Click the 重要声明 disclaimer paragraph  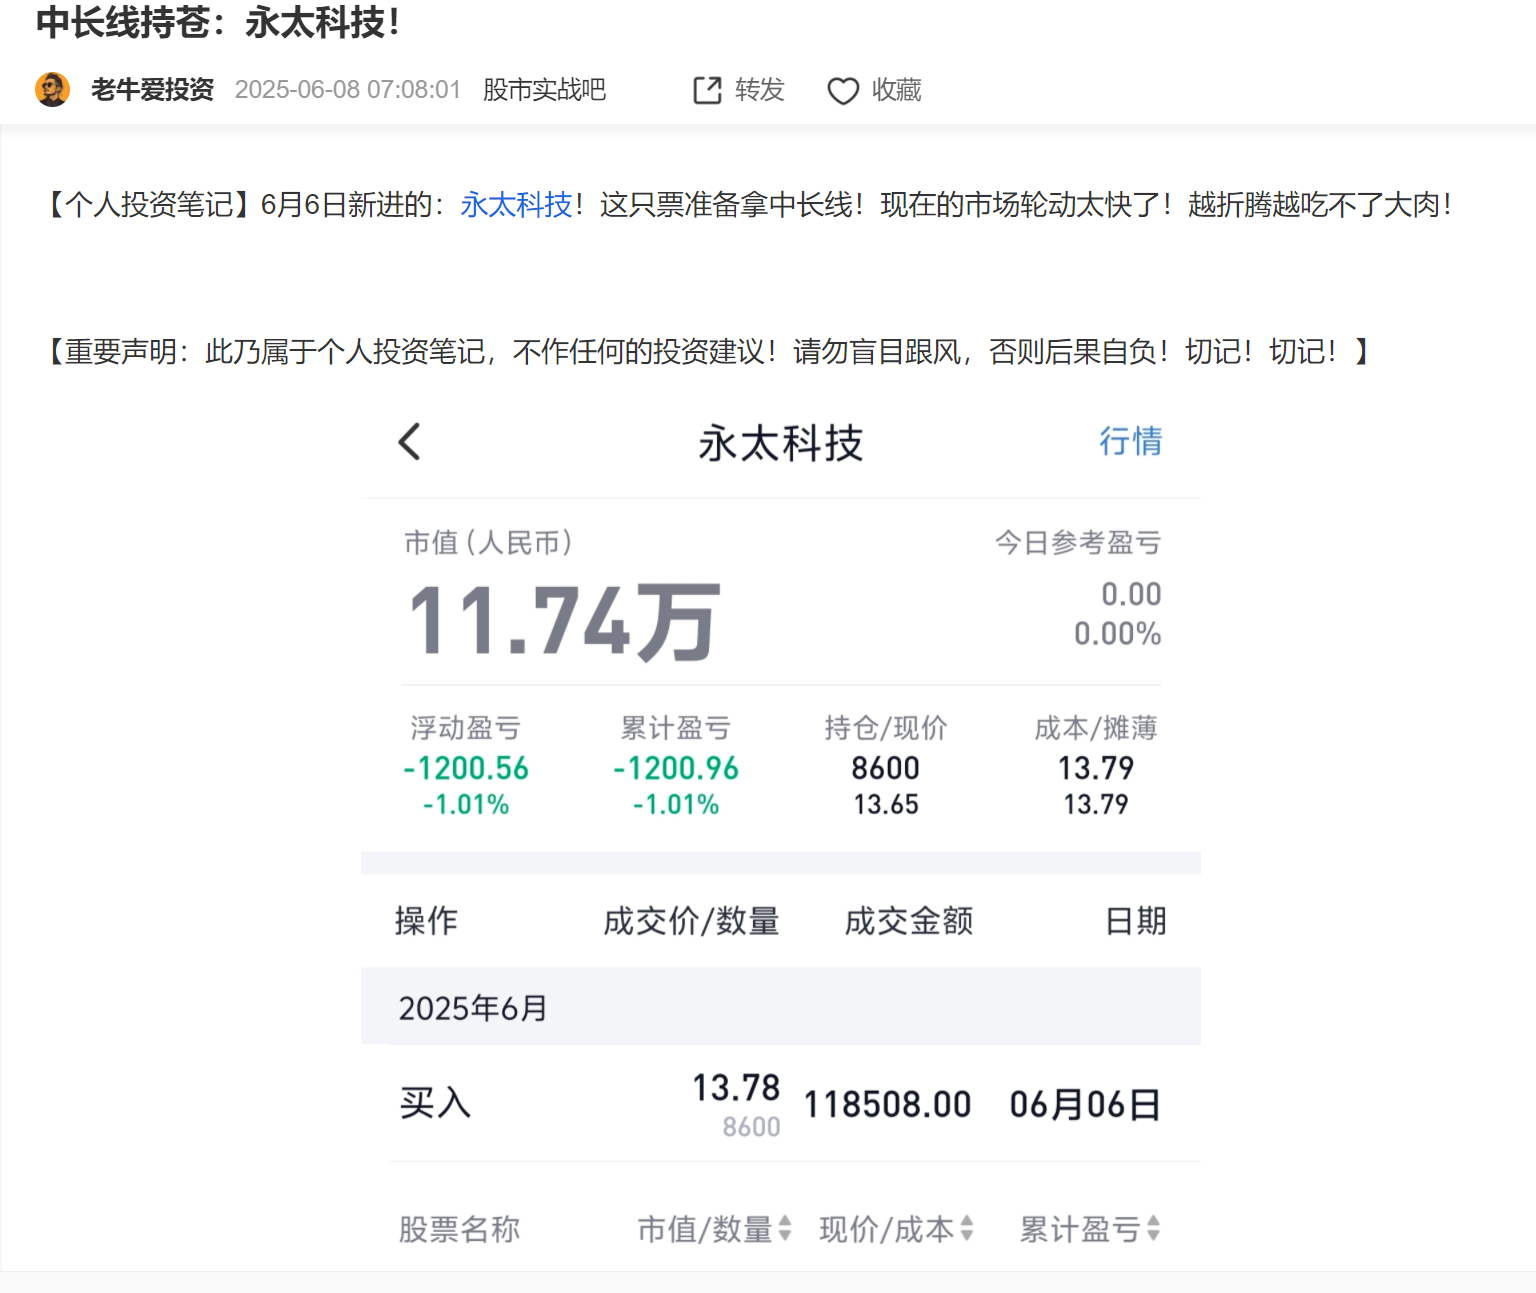[x=711, y=352]
